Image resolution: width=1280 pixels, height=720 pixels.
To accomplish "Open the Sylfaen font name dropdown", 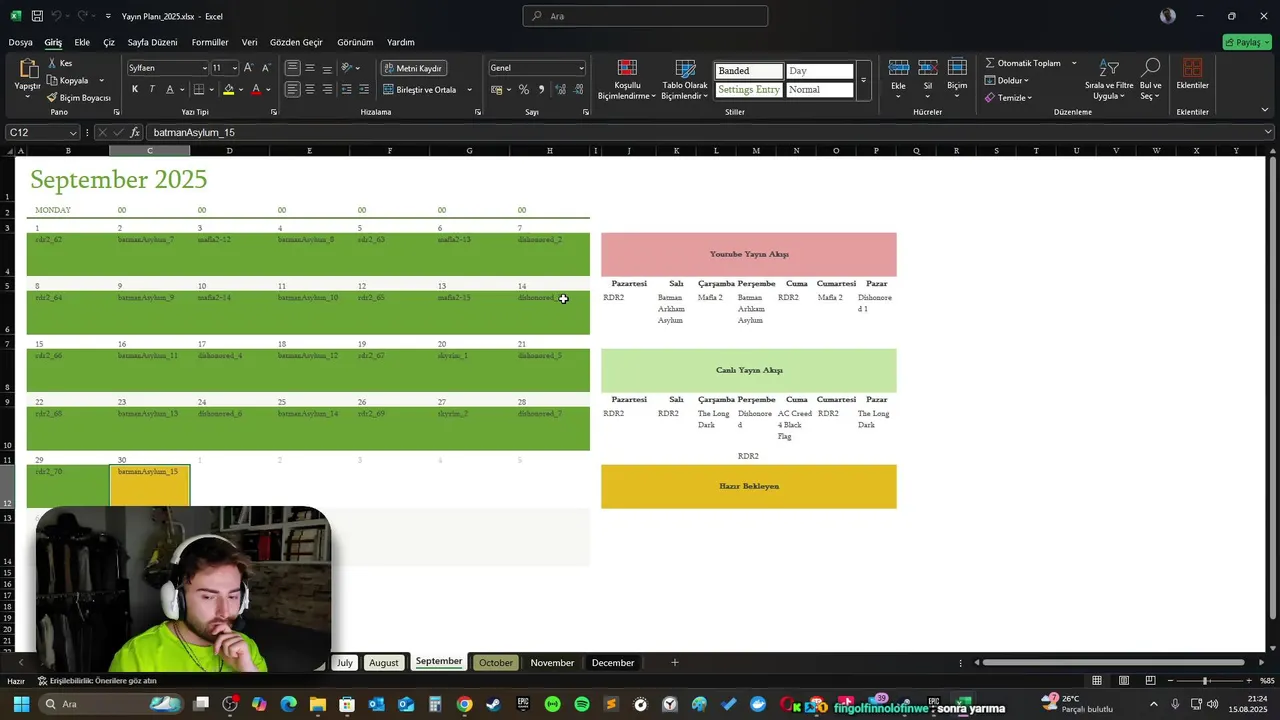I will (203, 68).
